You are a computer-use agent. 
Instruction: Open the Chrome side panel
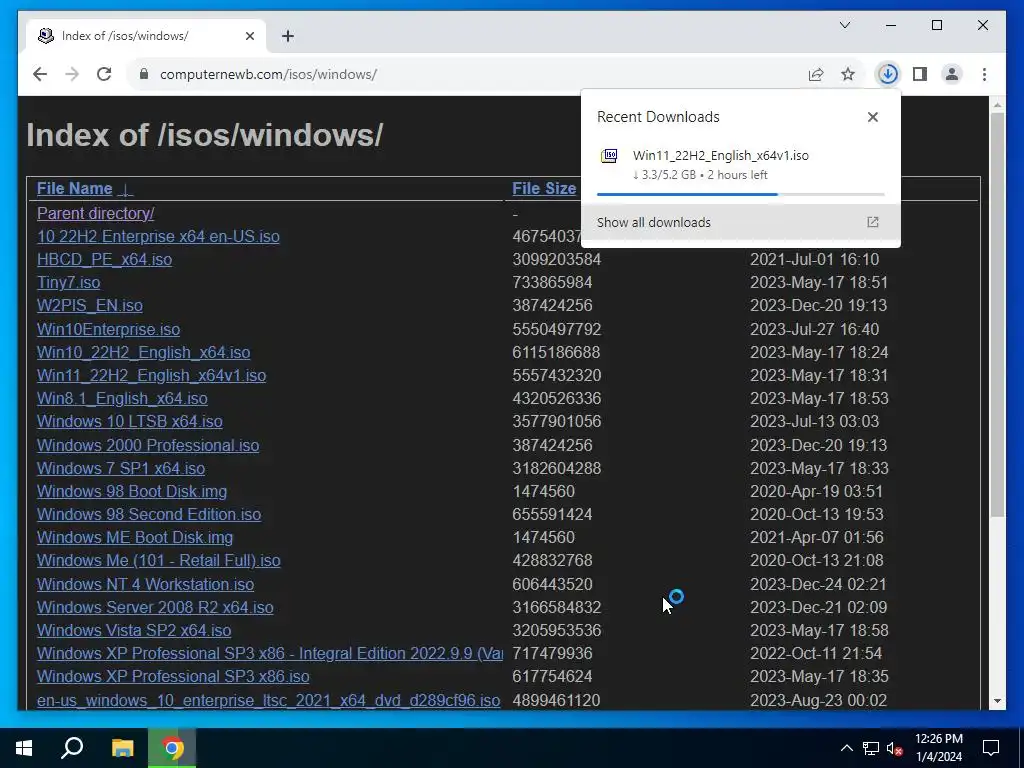coord(920,74)
